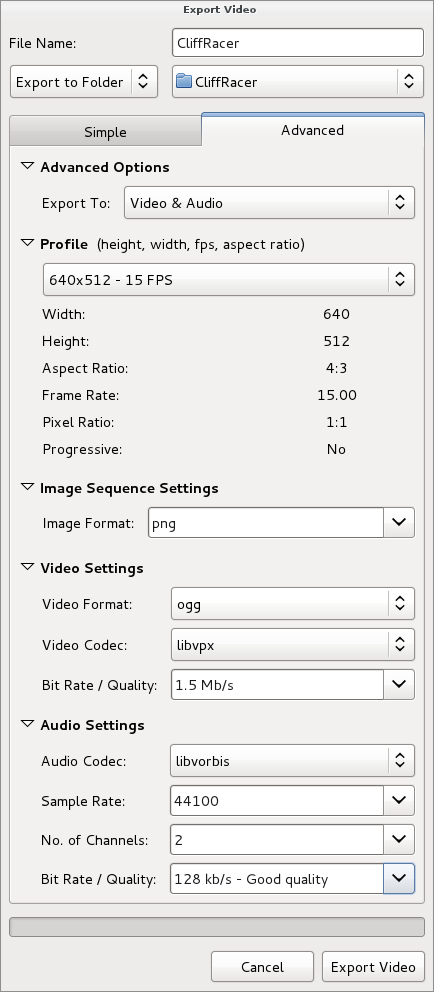Open the Video Codec libvpx dropdown
Viewport: 434px width, 992px height.
point(293,645)
